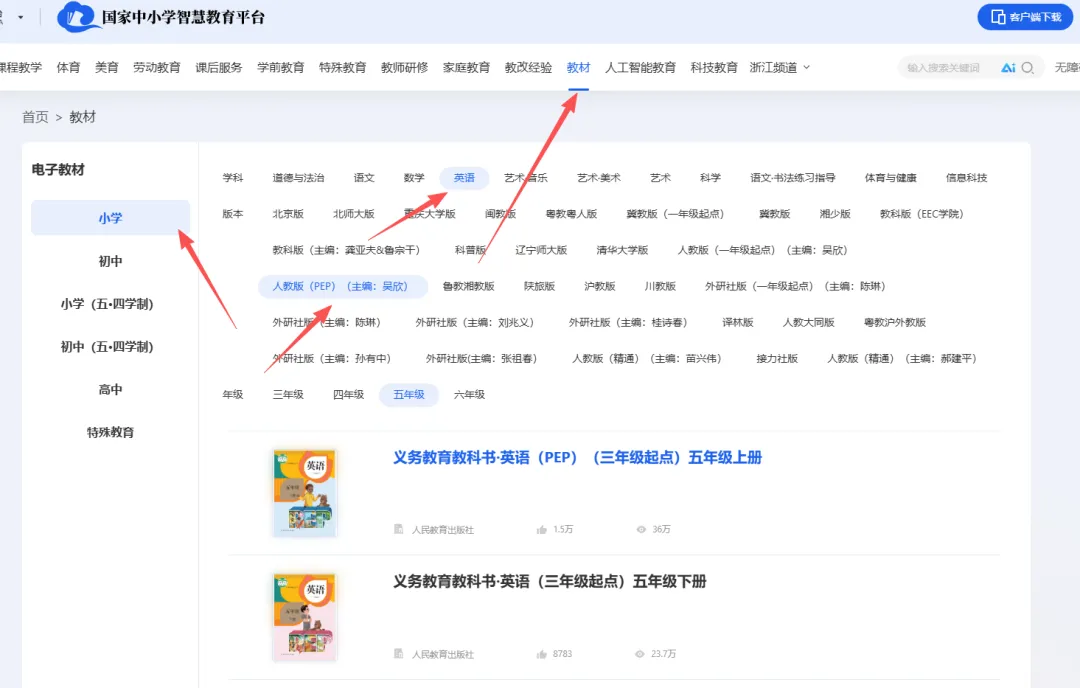The width and height of the screenshot is (1080, 688).
Task: Open the 英语五年级下册 textbook title
Action: tap(550, 581)
